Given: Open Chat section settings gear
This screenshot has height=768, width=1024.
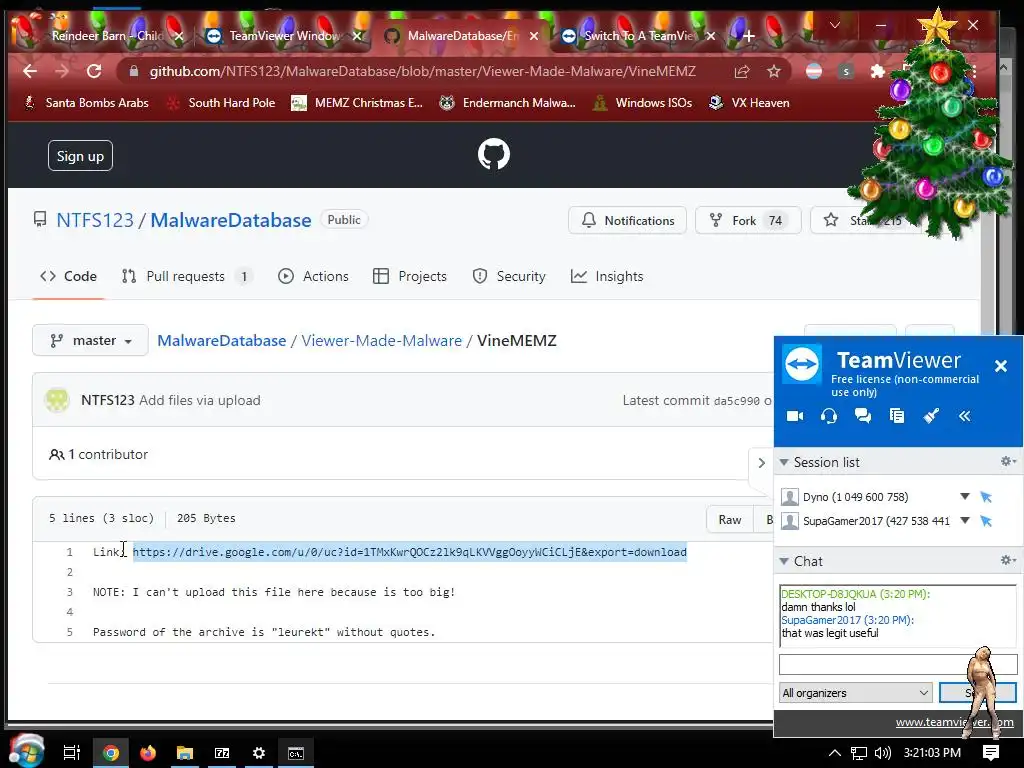Looking at the screenshot, I should [1008, 560].
